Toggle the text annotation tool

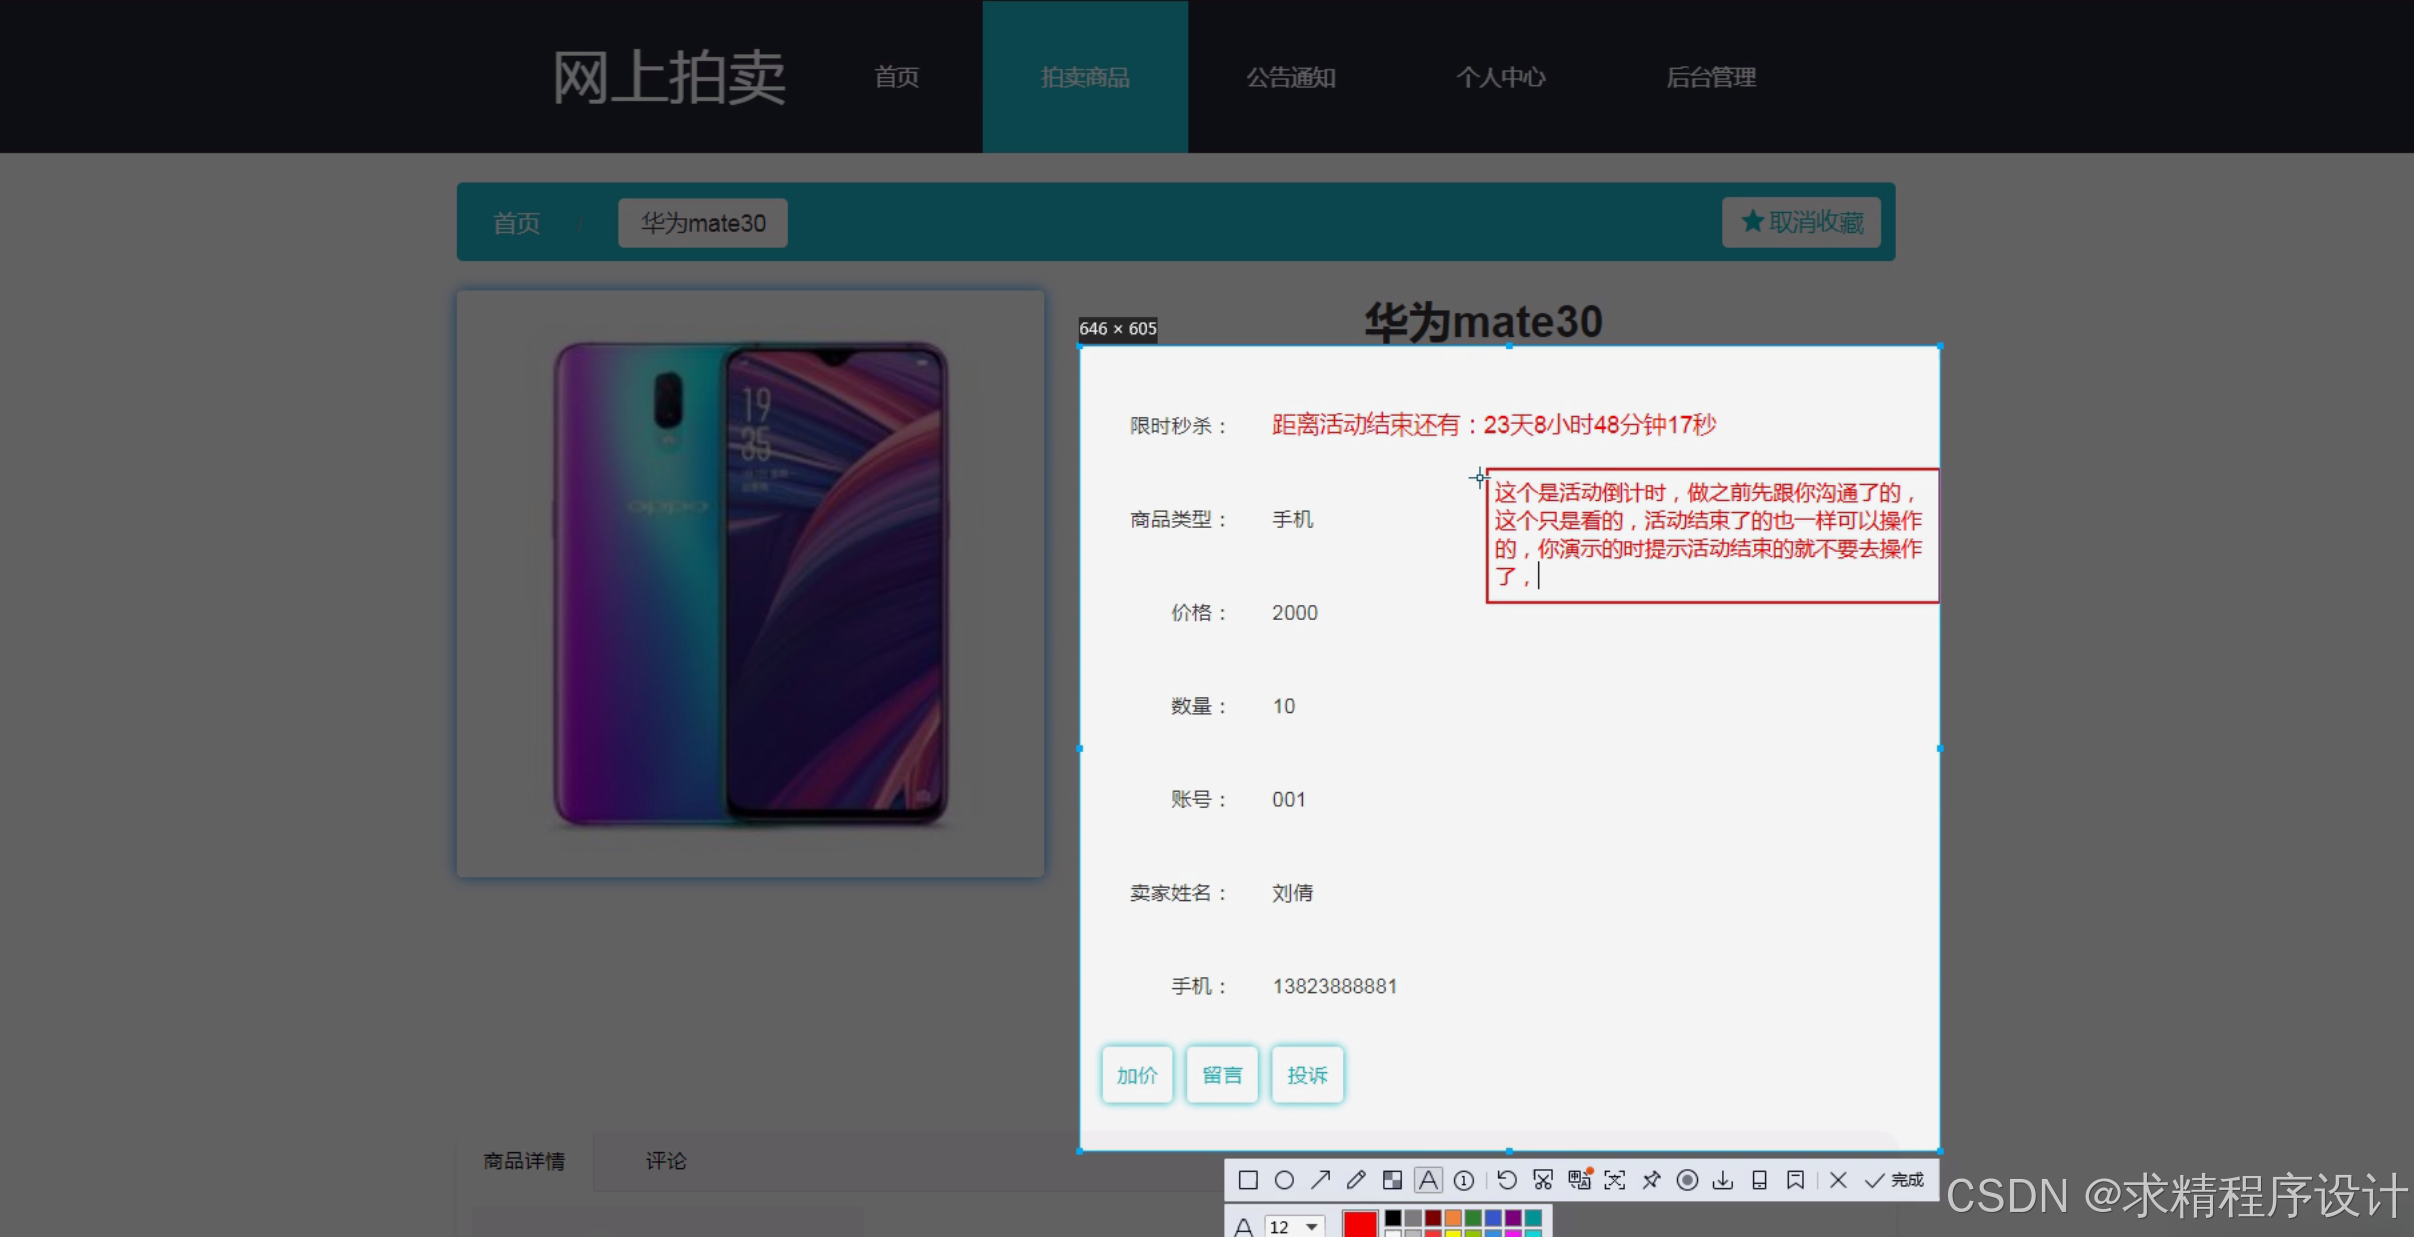(1428, 1180)
